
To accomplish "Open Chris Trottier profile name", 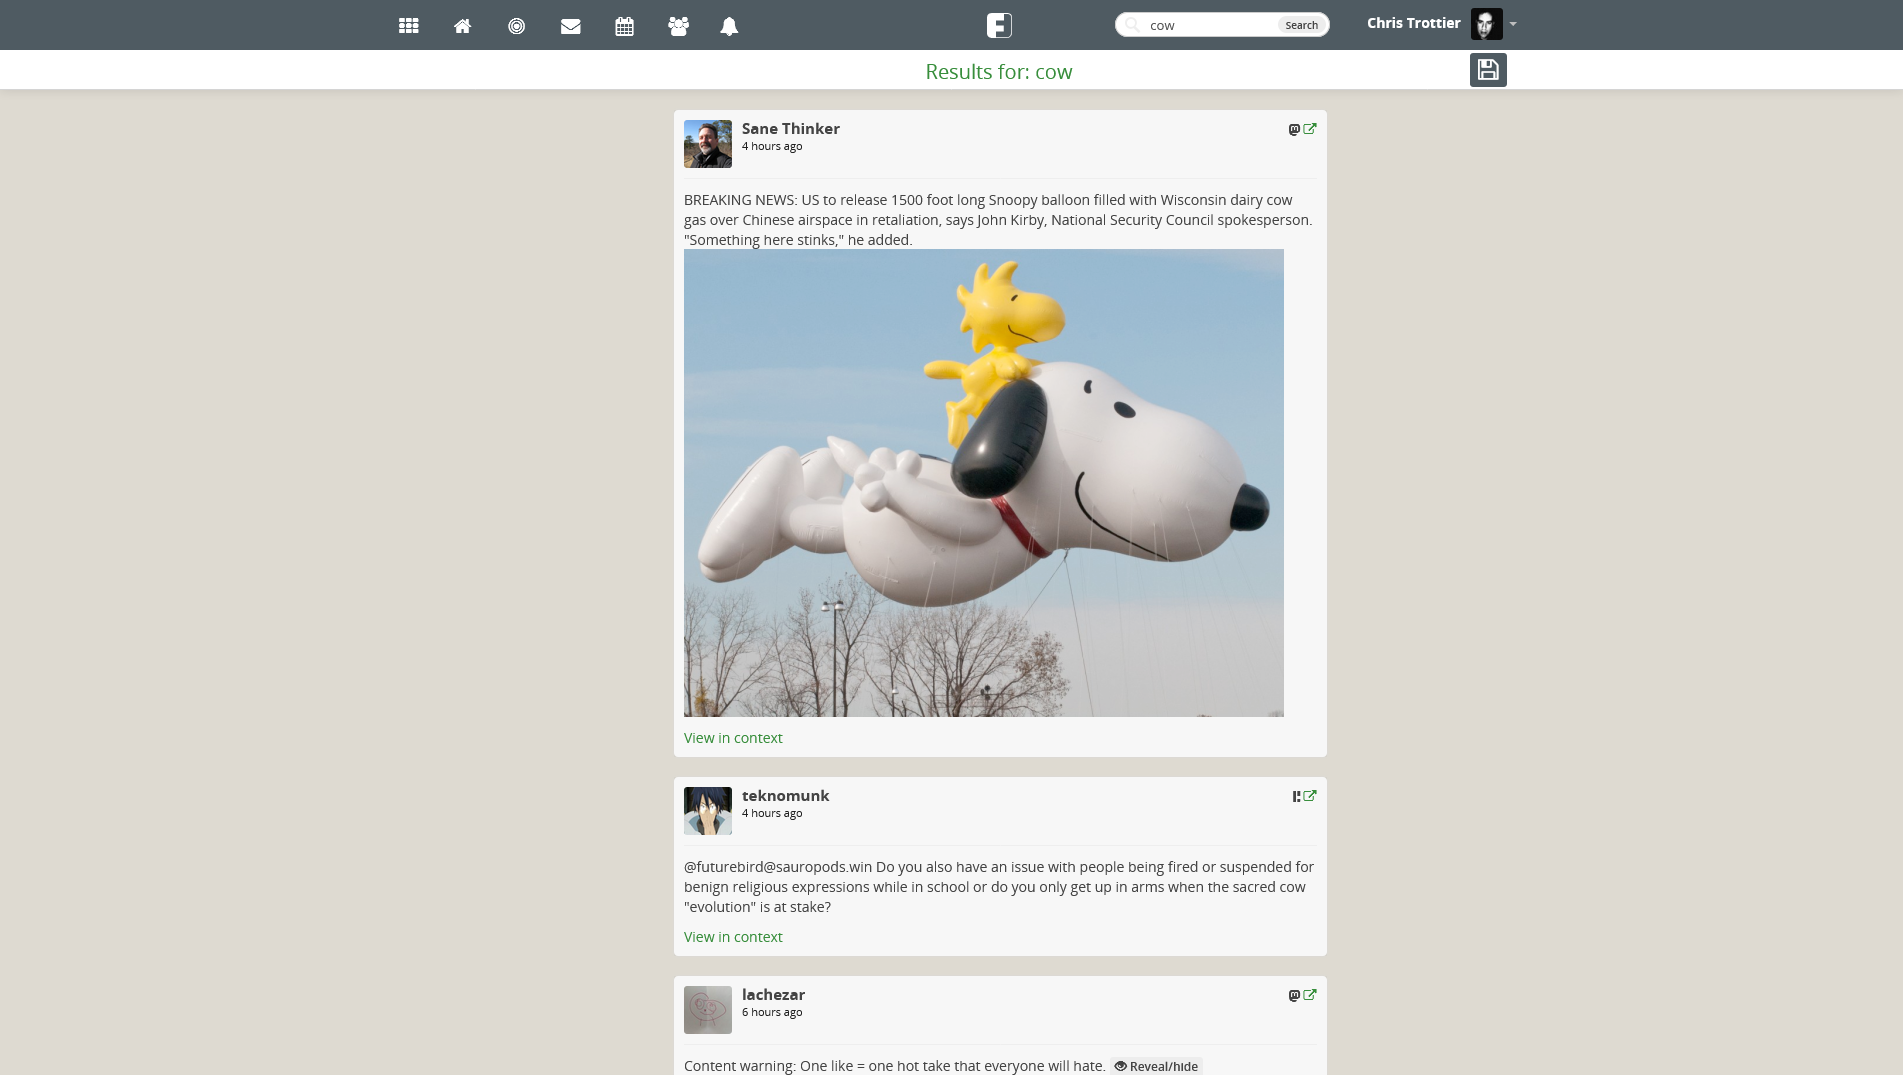I will 1413,23.
